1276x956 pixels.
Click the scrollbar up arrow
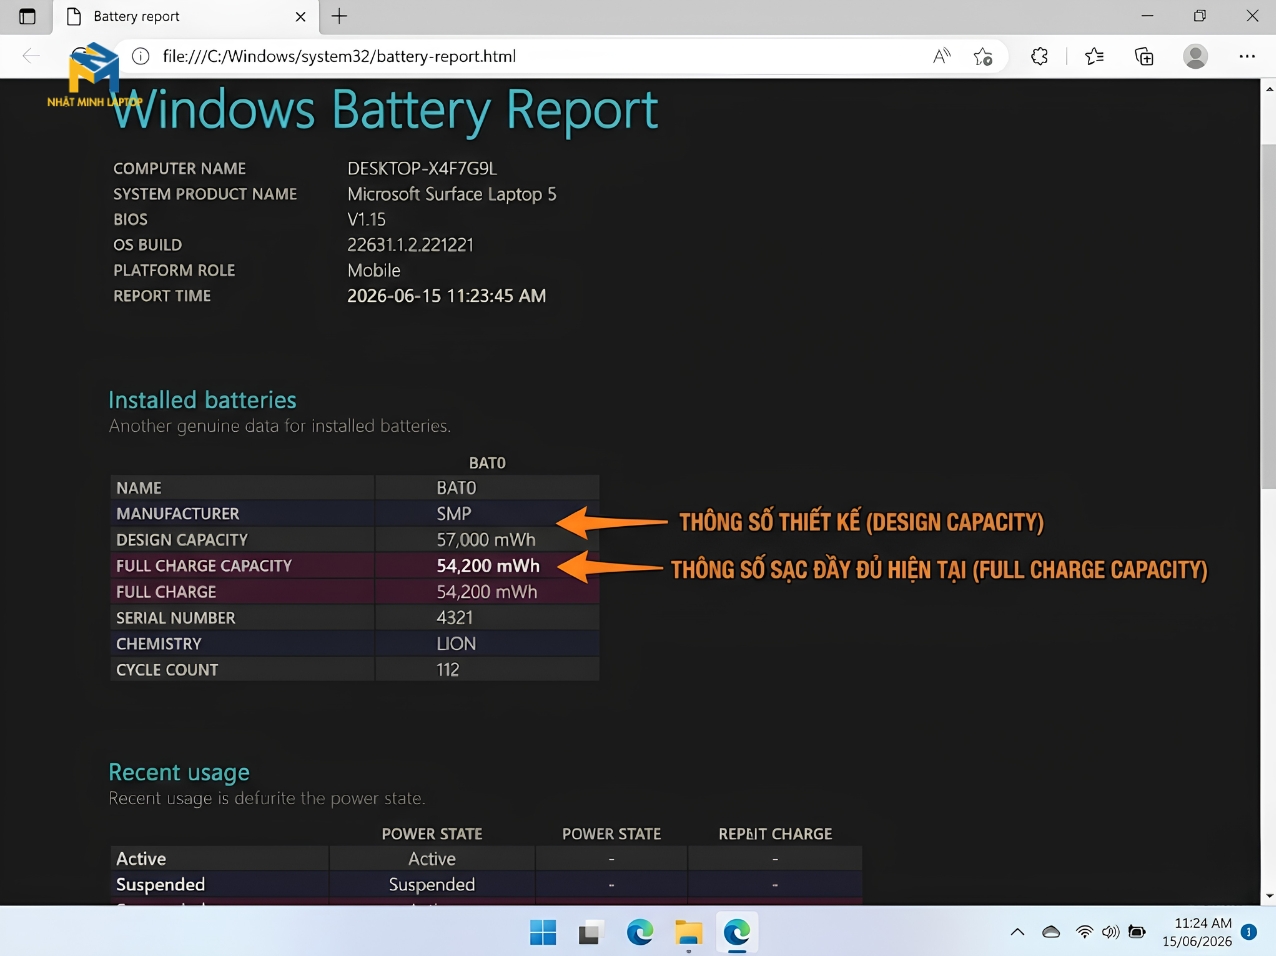pyautogui.click(x=1269, y=88)
